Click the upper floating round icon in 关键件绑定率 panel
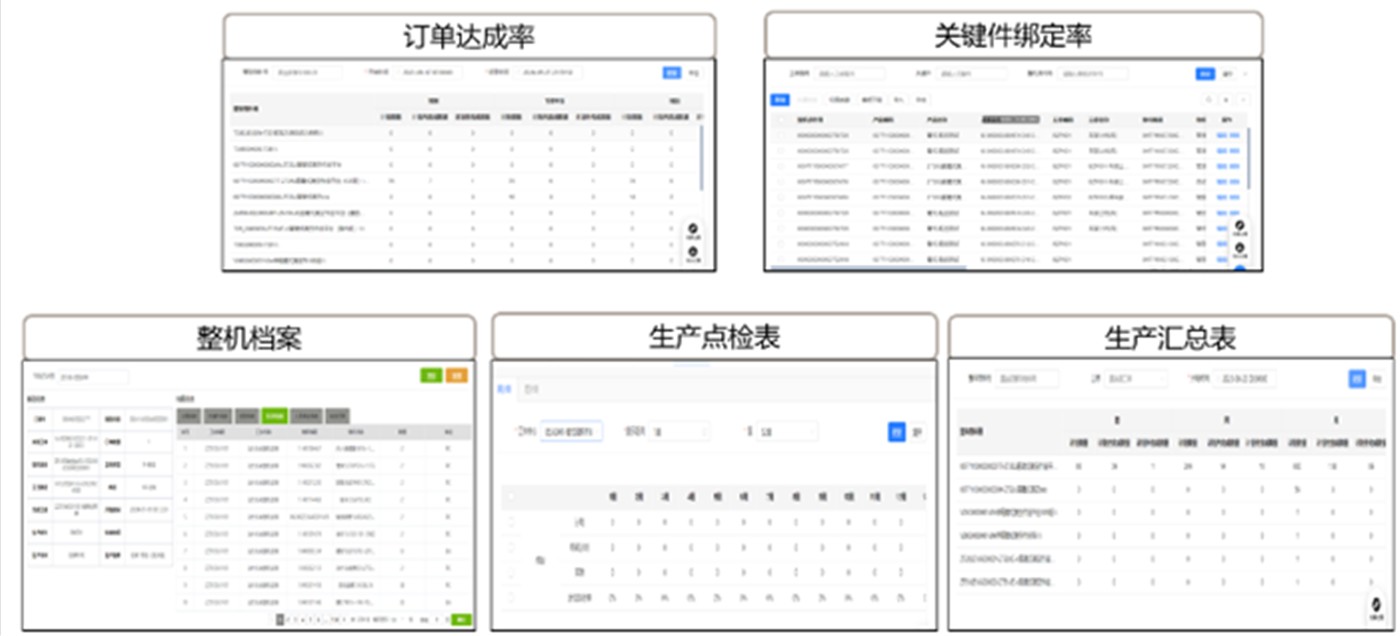This screenshot has width=1400, height=636. point(1239,225)
